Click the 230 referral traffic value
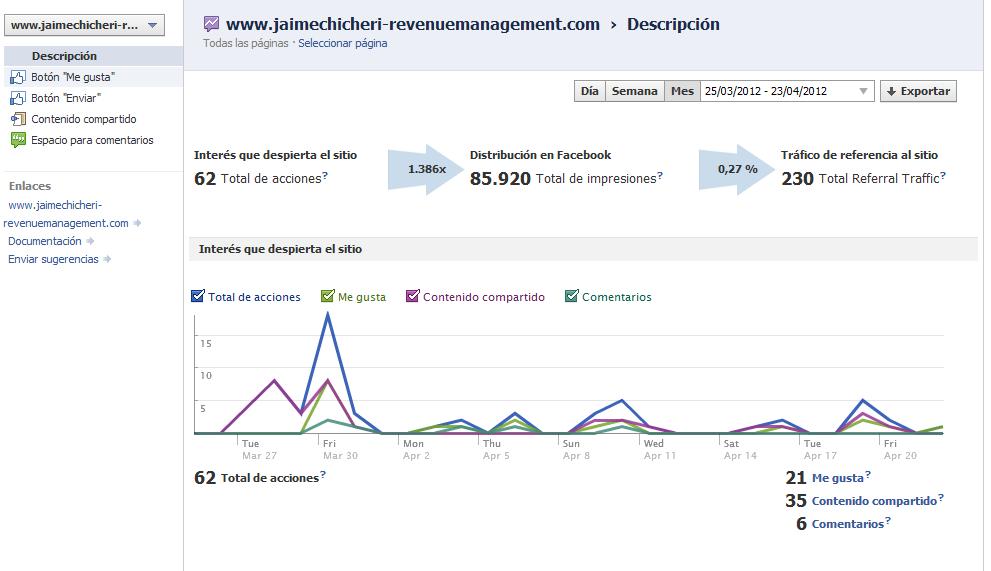Image resolution: width=991 pixels, height=571 pixels. click(x=797, y=179)
